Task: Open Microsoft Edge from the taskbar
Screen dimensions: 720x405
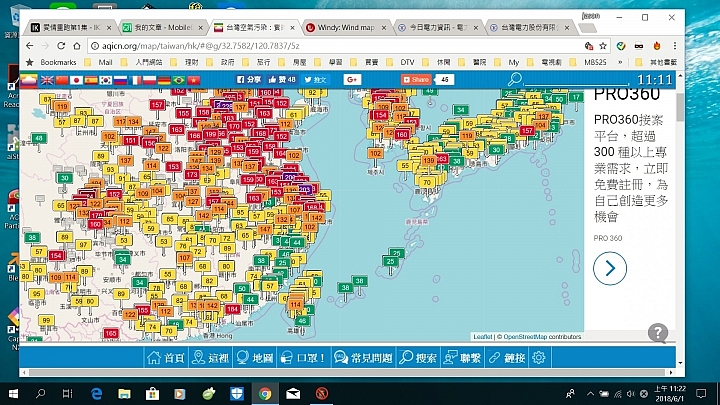Action: pos(96,394)
